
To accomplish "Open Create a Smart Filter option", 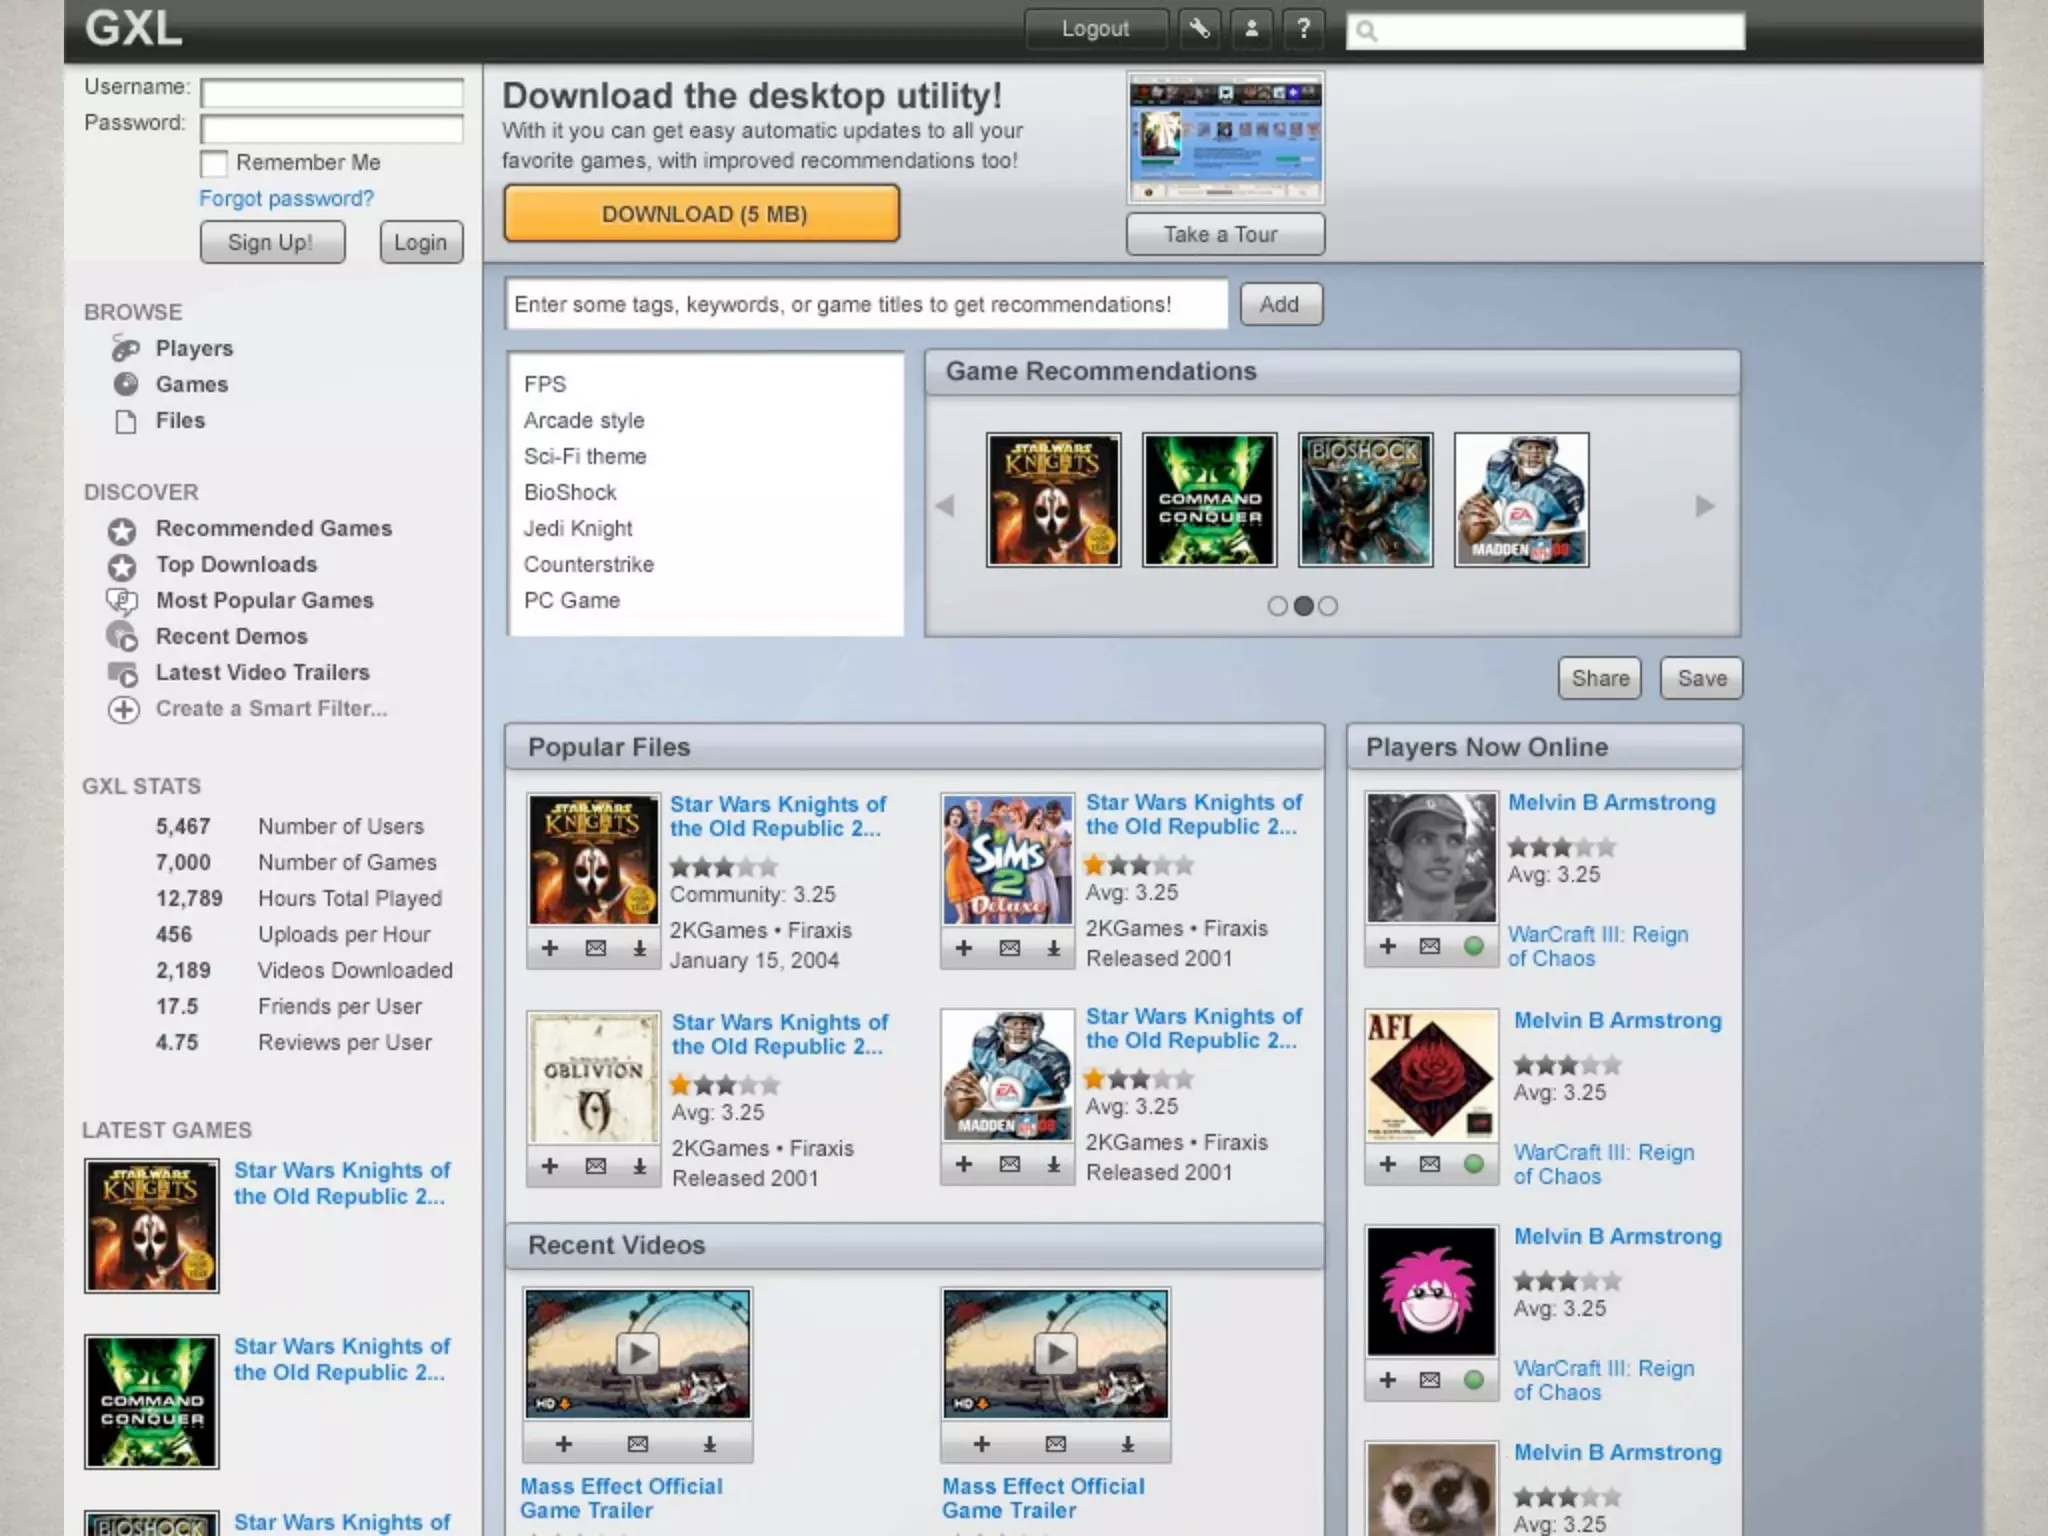I will pos(270,709).
